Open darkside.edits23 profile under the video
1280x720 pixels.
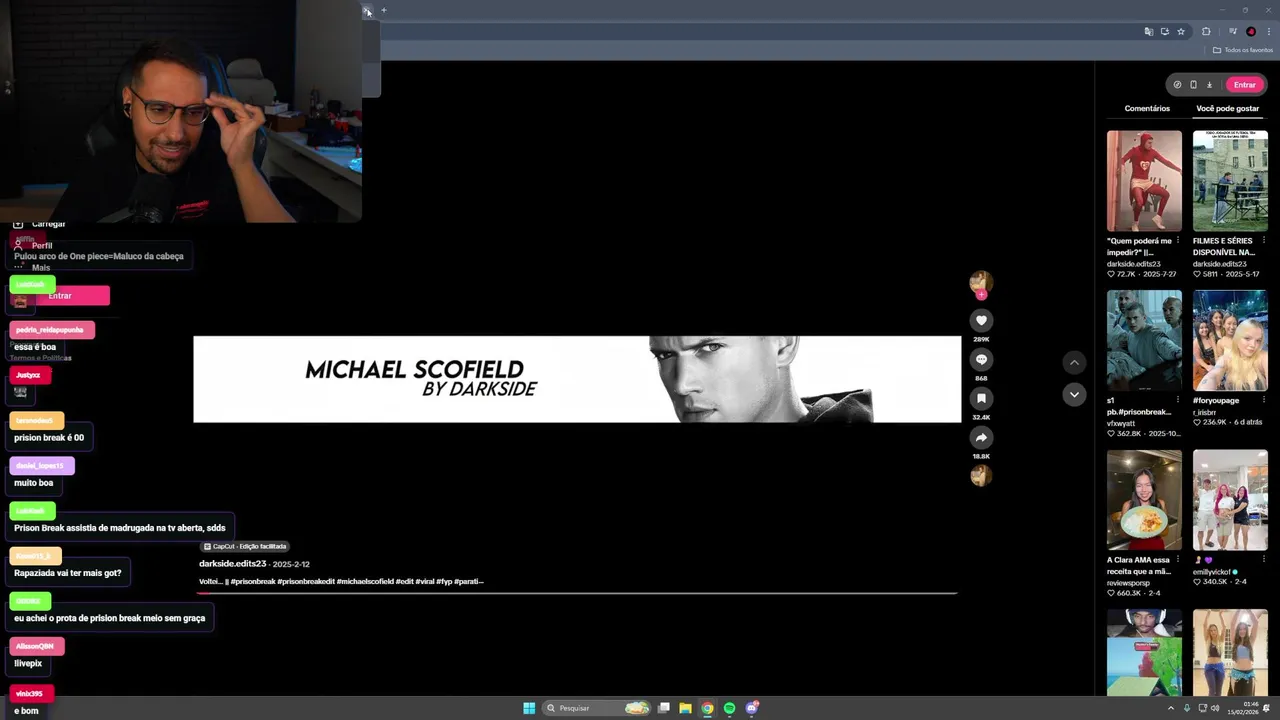pyautogui.click(x=232, y=564)
